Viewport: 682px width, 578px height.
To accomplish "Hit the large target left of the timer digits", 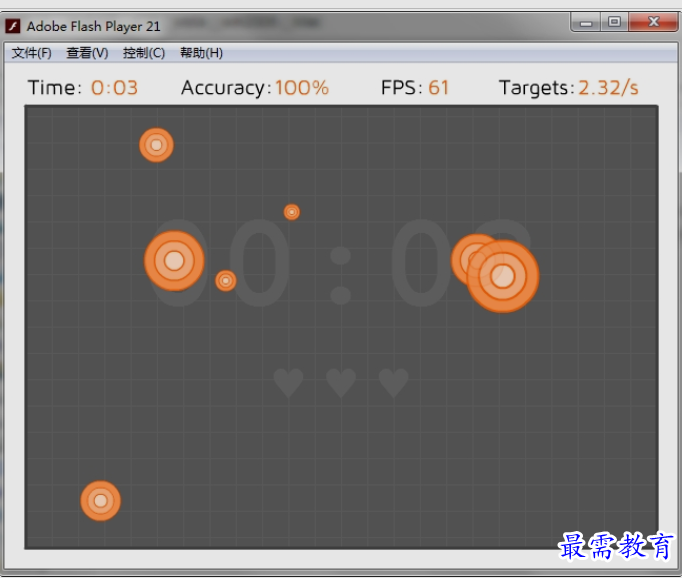I will tap(174, 261).
